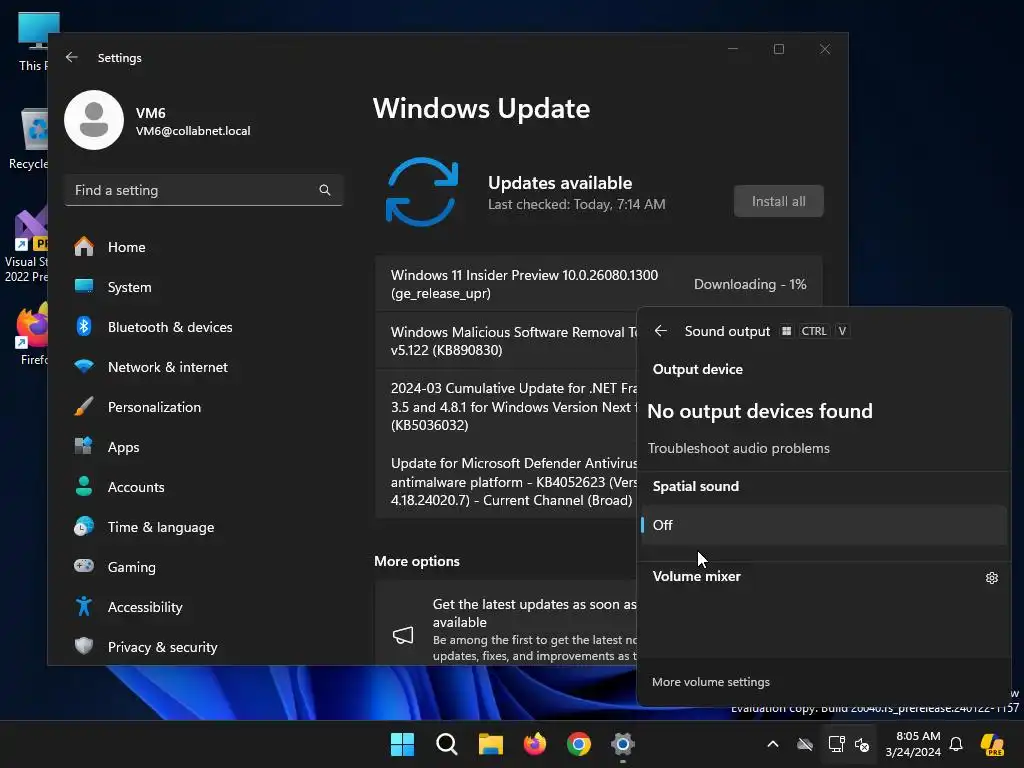Open Personalization settings
The image size is (1024, 768).
204,407
